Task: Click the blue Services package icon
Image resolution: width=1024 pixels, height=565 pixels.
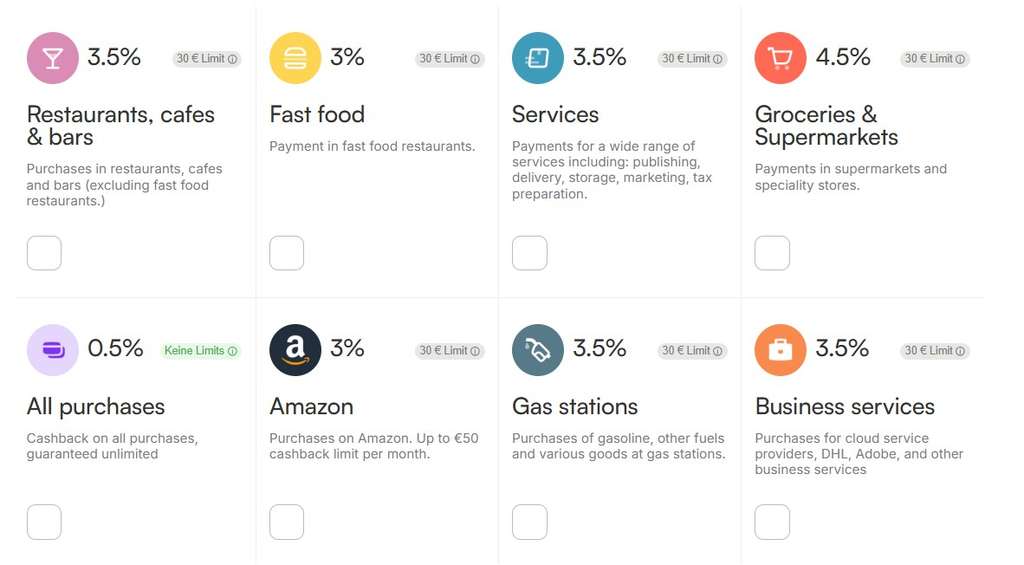Action: point(537,58)
